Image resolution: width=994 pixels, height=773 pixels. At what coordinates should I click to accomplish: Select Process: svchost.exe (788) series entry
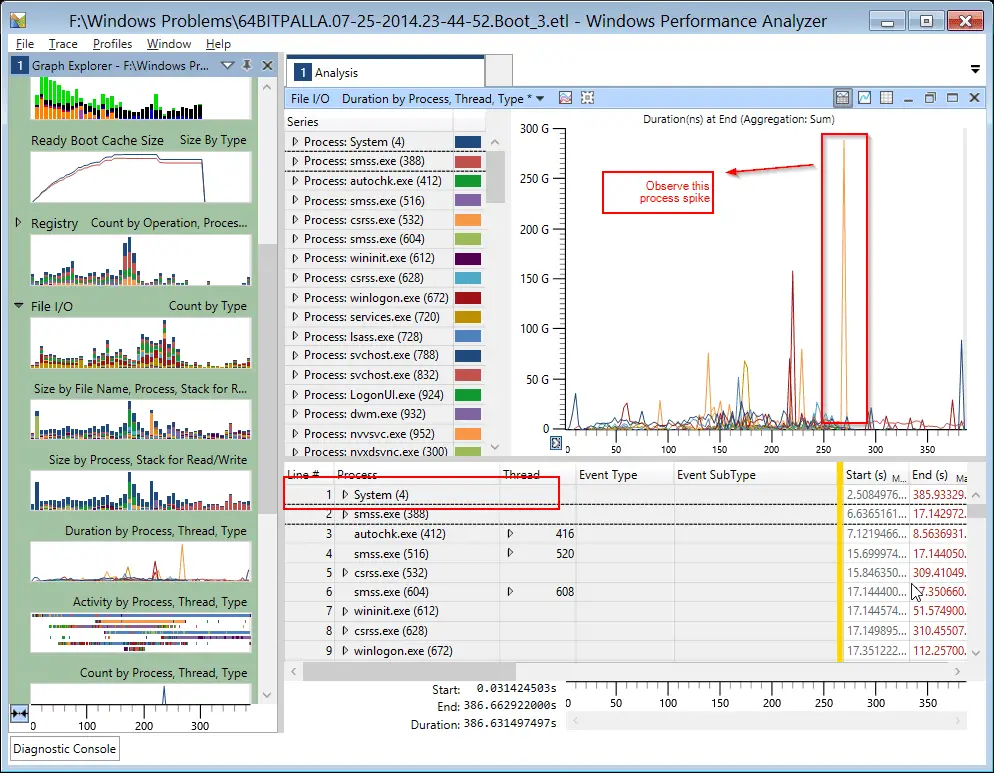coord(371,355)
